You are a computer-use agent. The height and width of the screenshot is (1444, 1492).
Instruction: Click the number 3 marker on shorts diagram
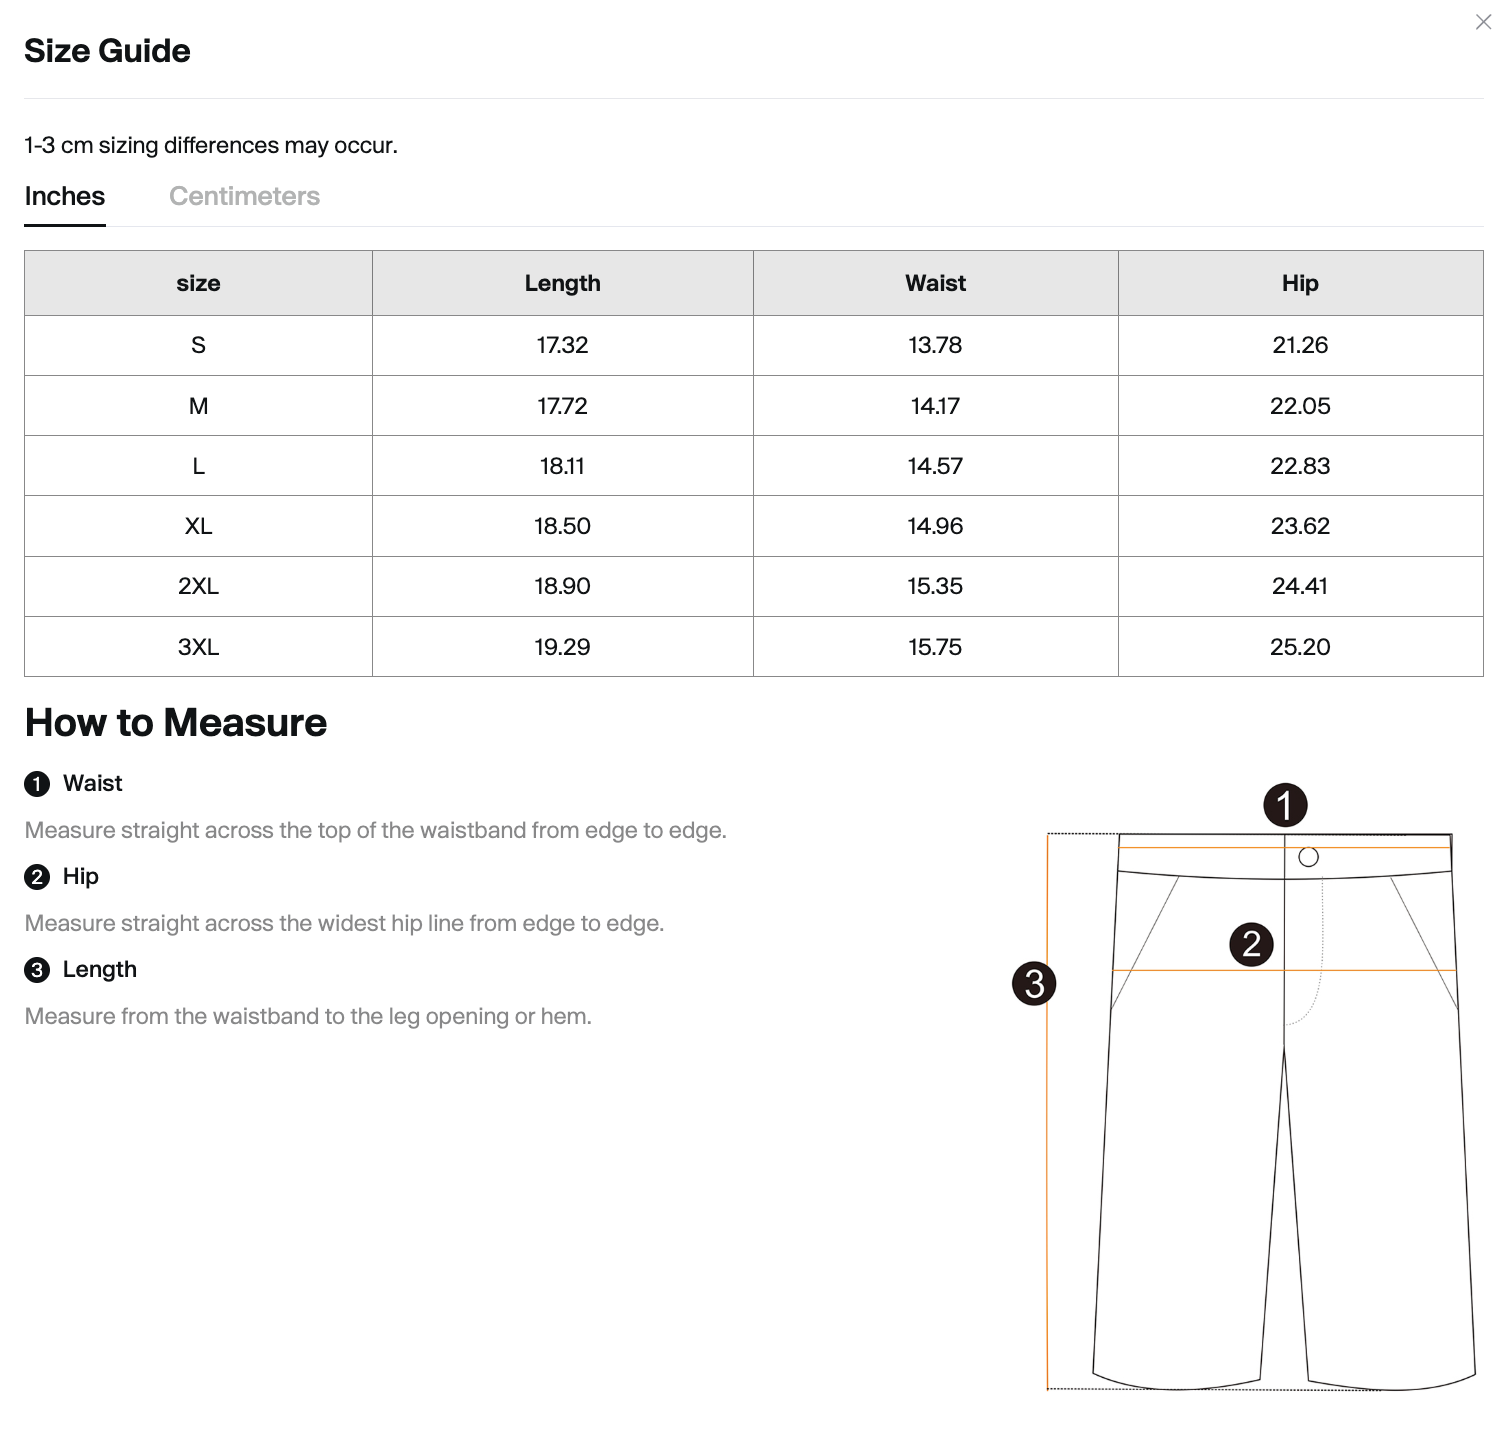point(1034,983)
